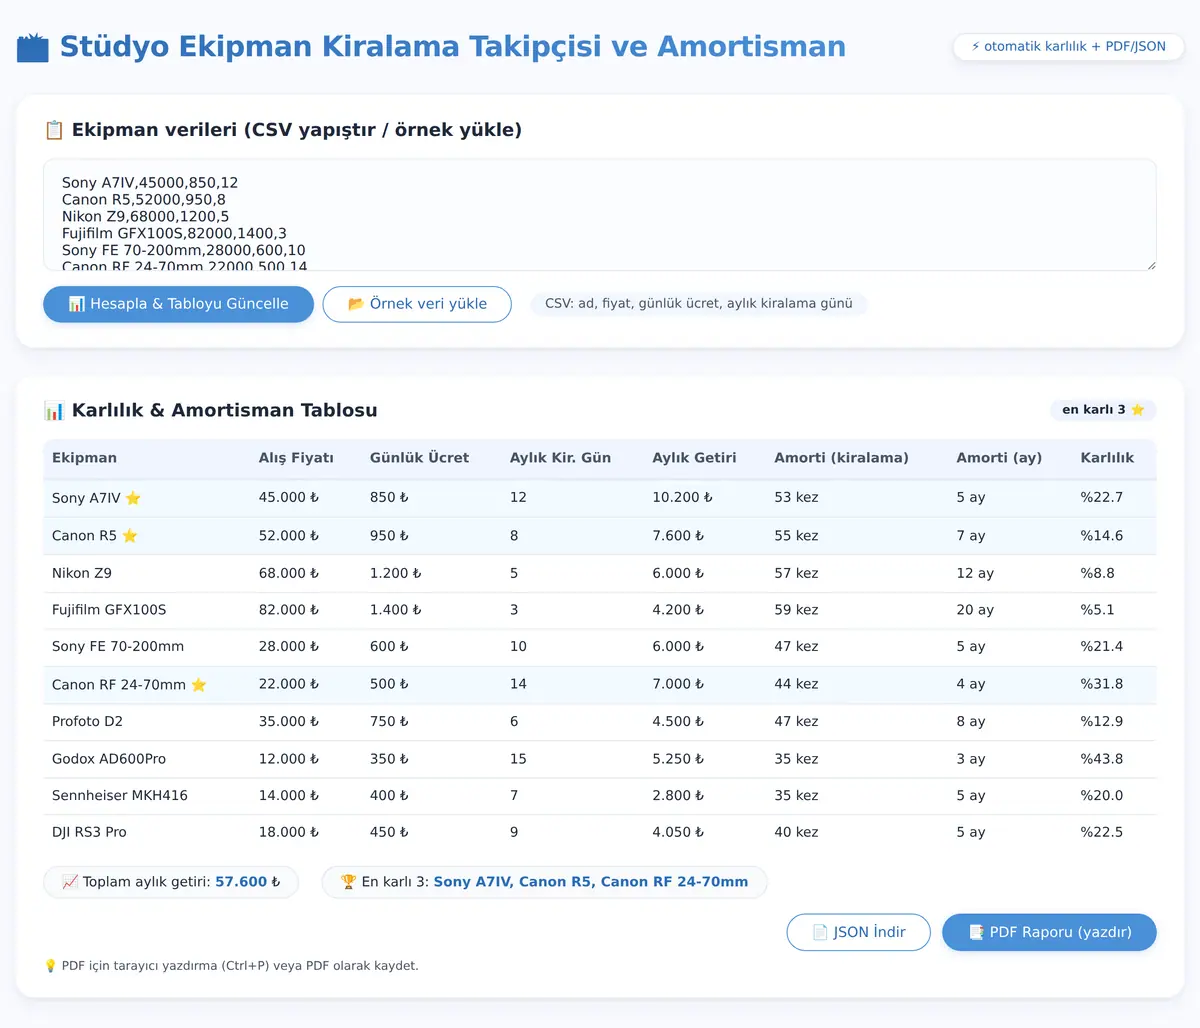Click the 20 ay amortization cell
Image resolution: width=1200 pixels, height=1028 pixels.
[x=975, y=610]
